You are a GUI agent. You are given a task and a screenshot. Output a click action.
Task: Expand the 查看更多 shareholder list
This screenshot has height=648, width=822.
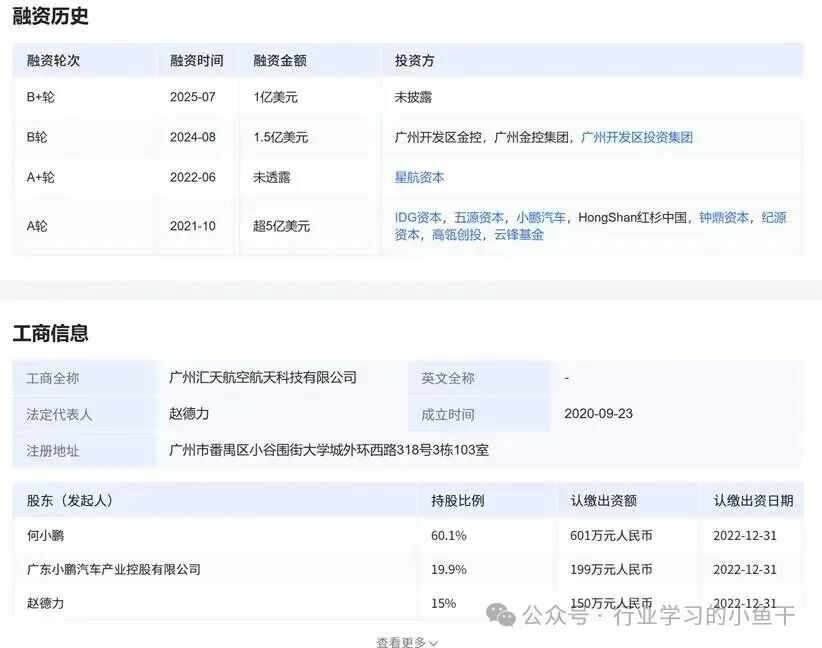pyautogui.click(x=407, y=642)
